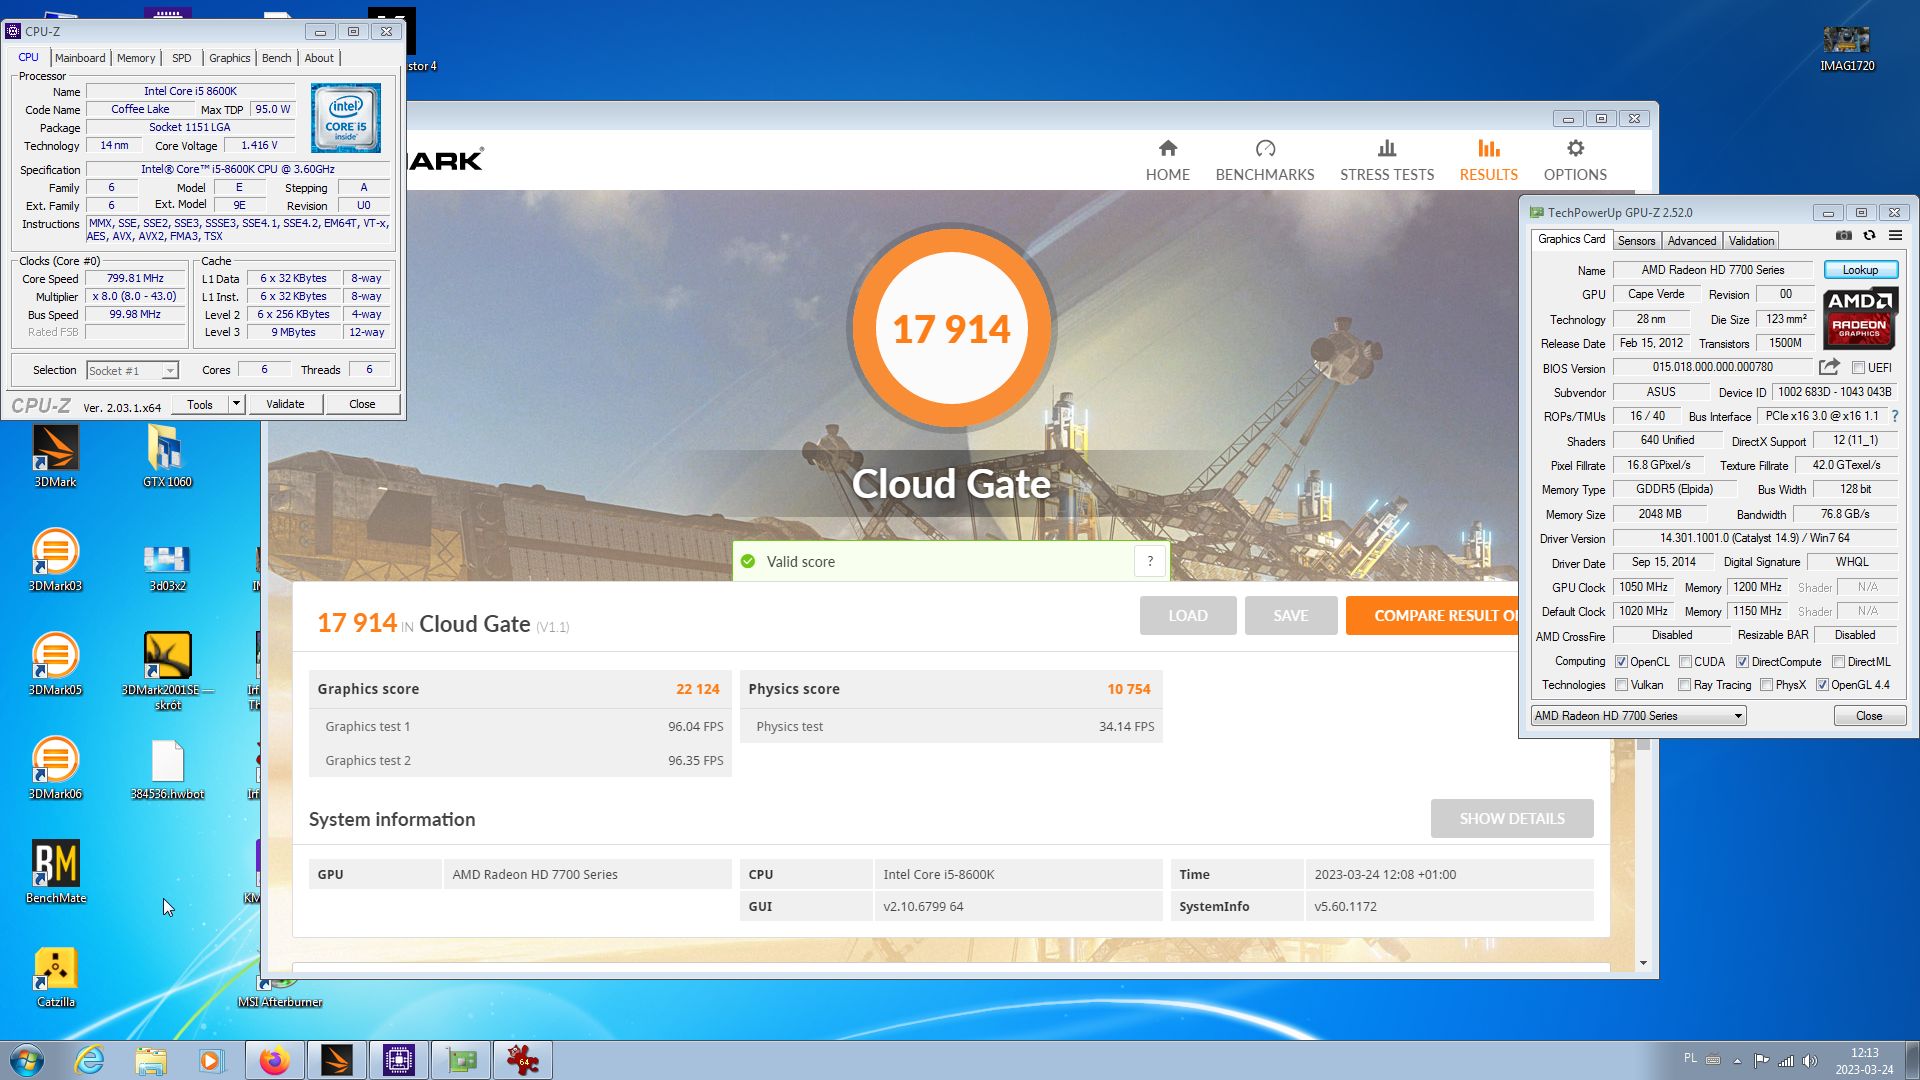Click Tools button in CPU-Z
Image resolution: width=1920 pixels, height=1080 pixels.
[200, 404]
